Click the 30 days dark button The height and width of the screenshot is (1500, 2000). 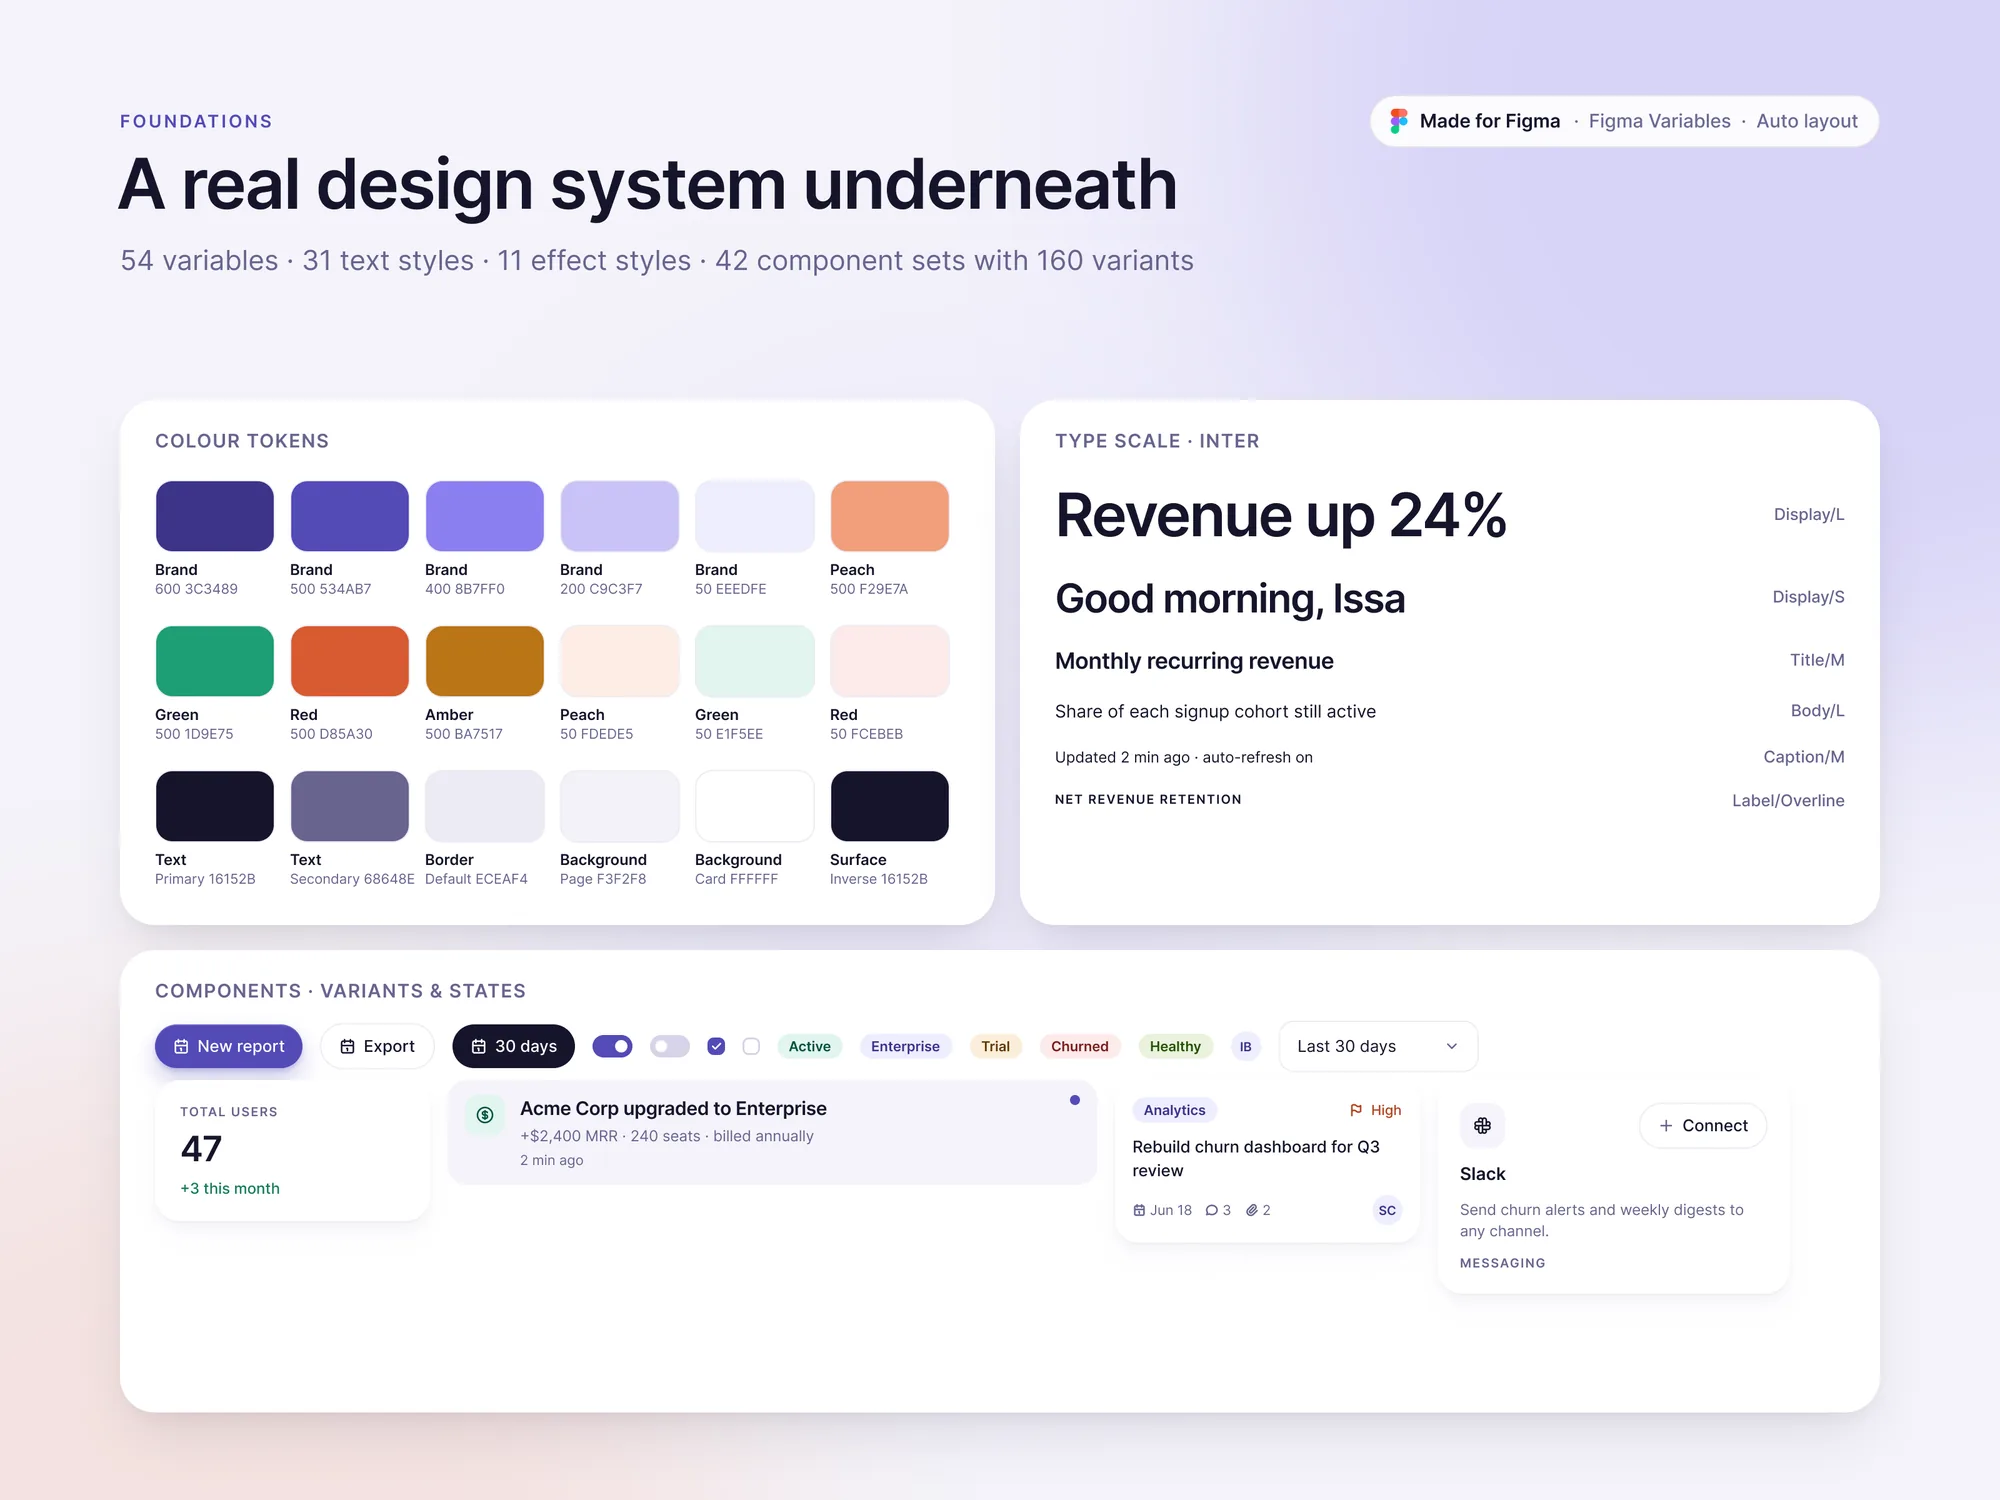coord(514,1046)
